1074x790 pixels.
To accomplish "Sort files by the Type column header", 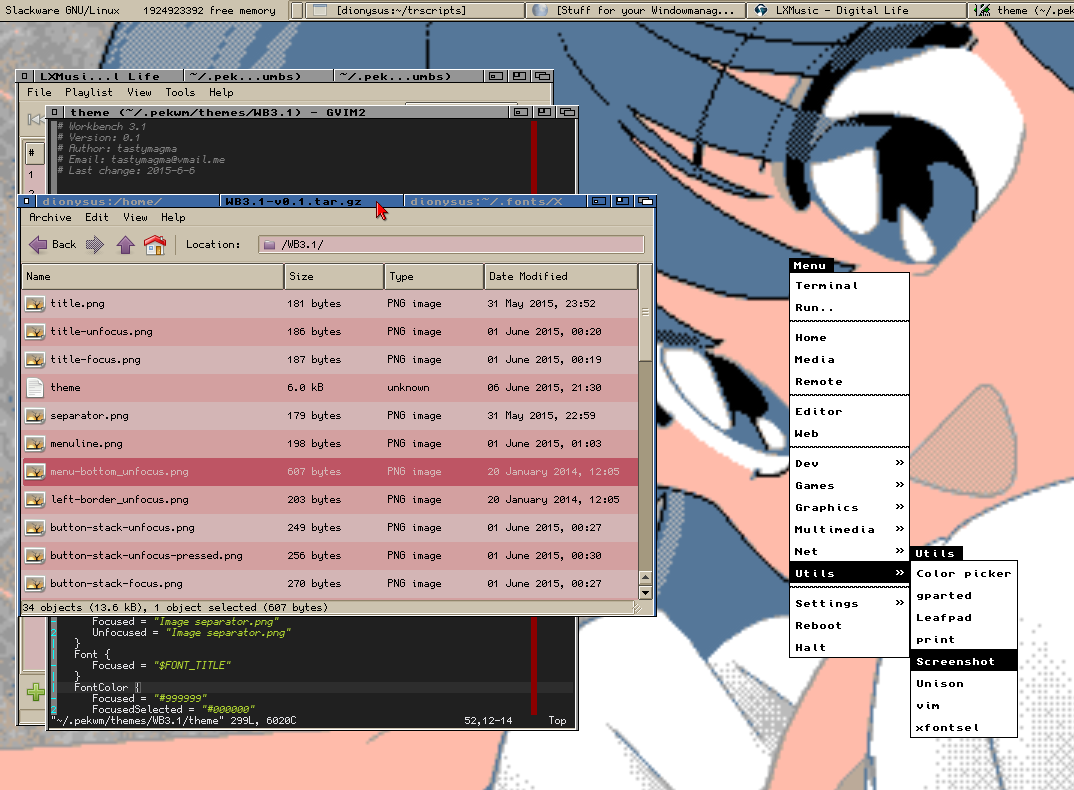I will [434, 277].
